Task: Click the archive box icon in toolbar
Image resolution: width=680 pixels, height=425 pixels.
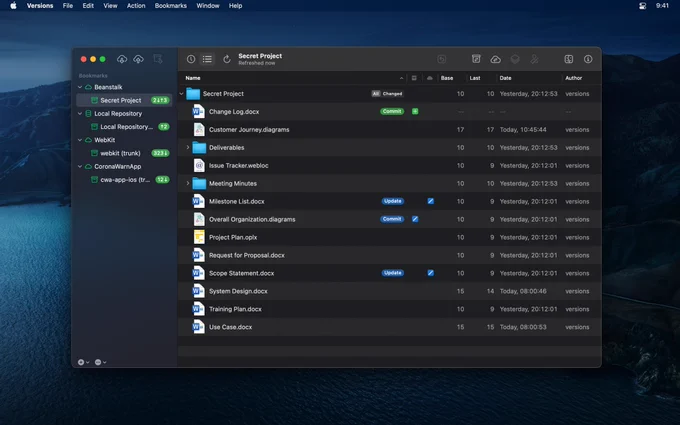Action: pyautogui.click(x=476, y=59)
